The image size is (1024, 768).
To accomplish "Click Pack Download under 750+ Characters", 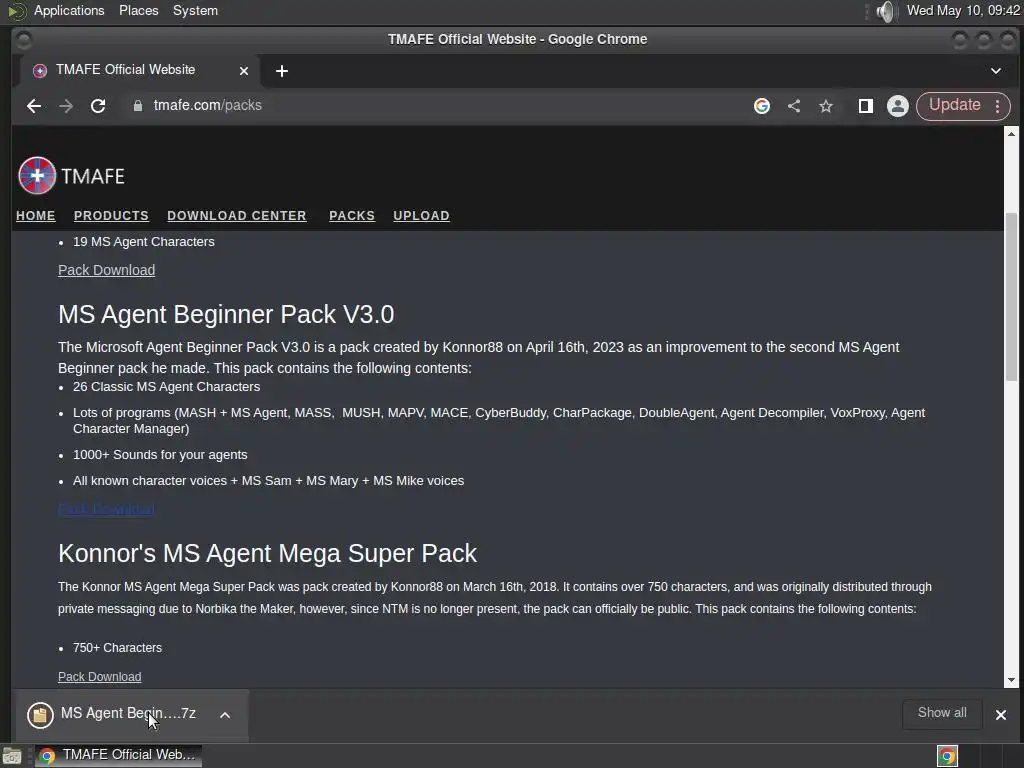I will point(99,677).
